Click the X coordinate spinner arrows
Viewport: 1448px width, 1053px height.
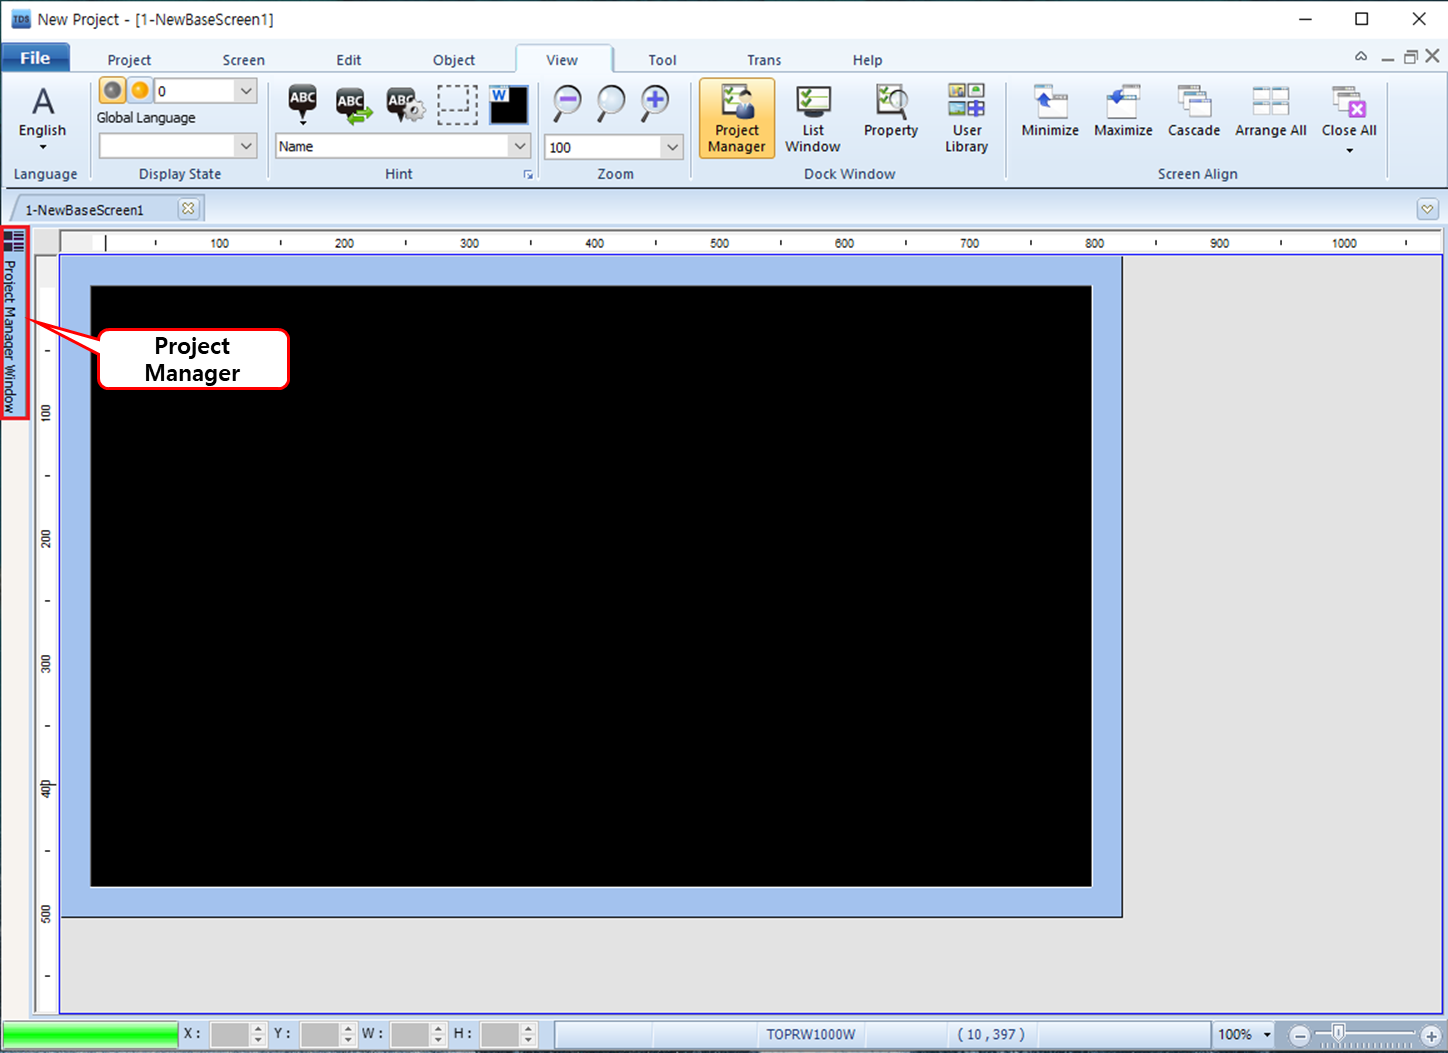pos(258,1034)
